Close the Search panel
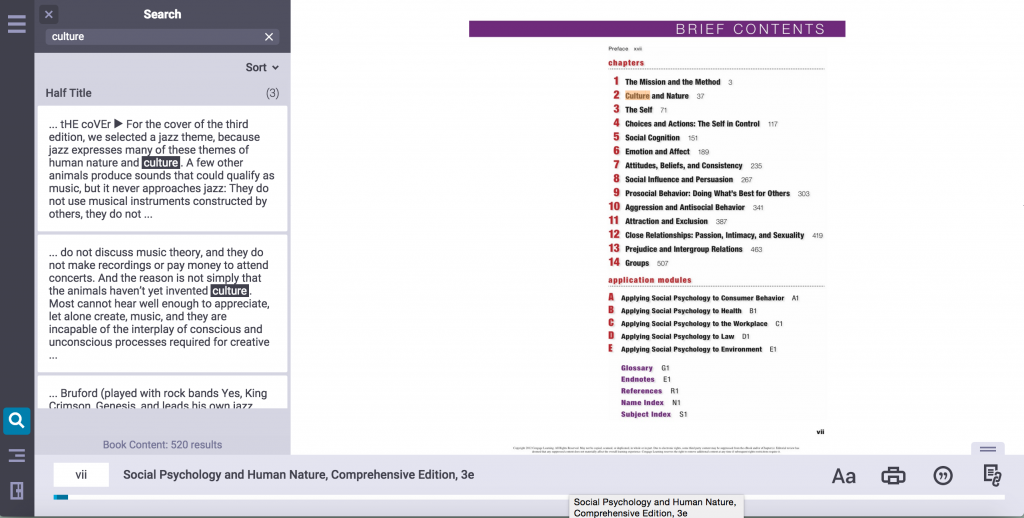This screenshot has height=518, width=1024. click(49, 14)
